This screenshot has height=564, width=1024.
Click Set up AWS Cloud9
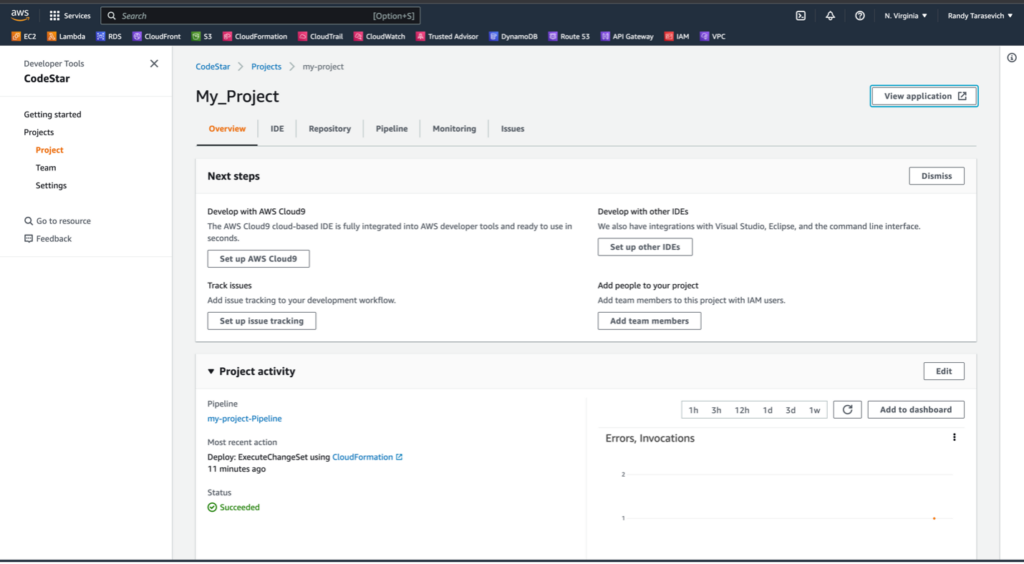[259, 259]
